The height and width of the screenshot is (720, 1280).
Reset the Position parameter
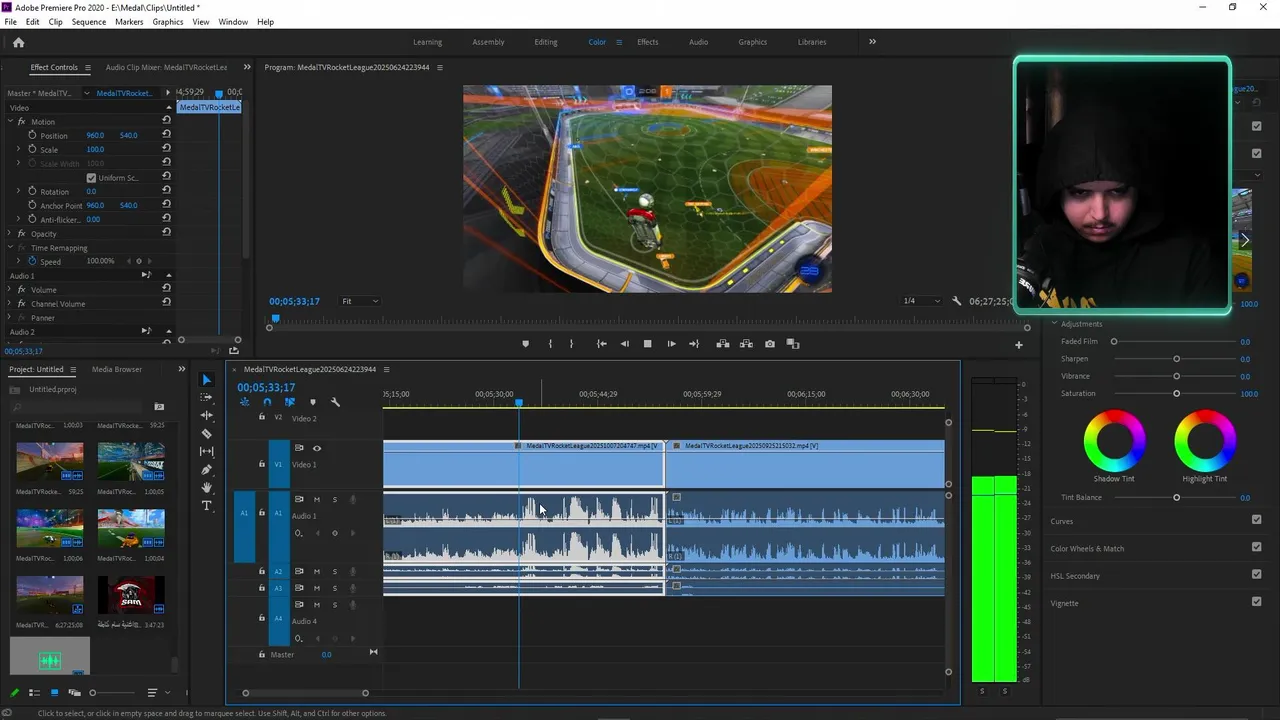pyautogui.click(x=166, y=135)
